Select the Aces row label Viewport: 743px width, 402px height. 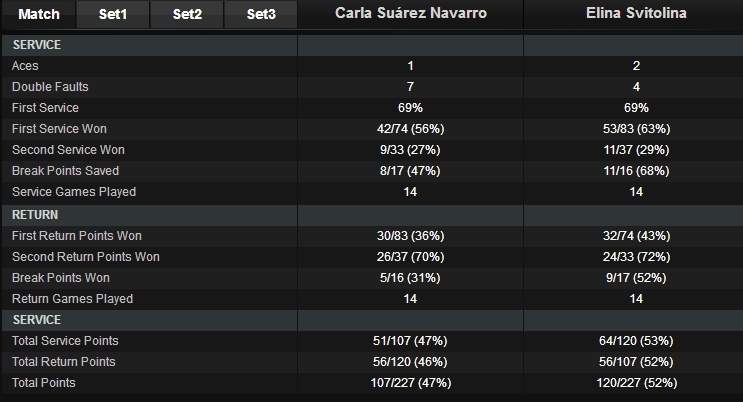point(25,66)
